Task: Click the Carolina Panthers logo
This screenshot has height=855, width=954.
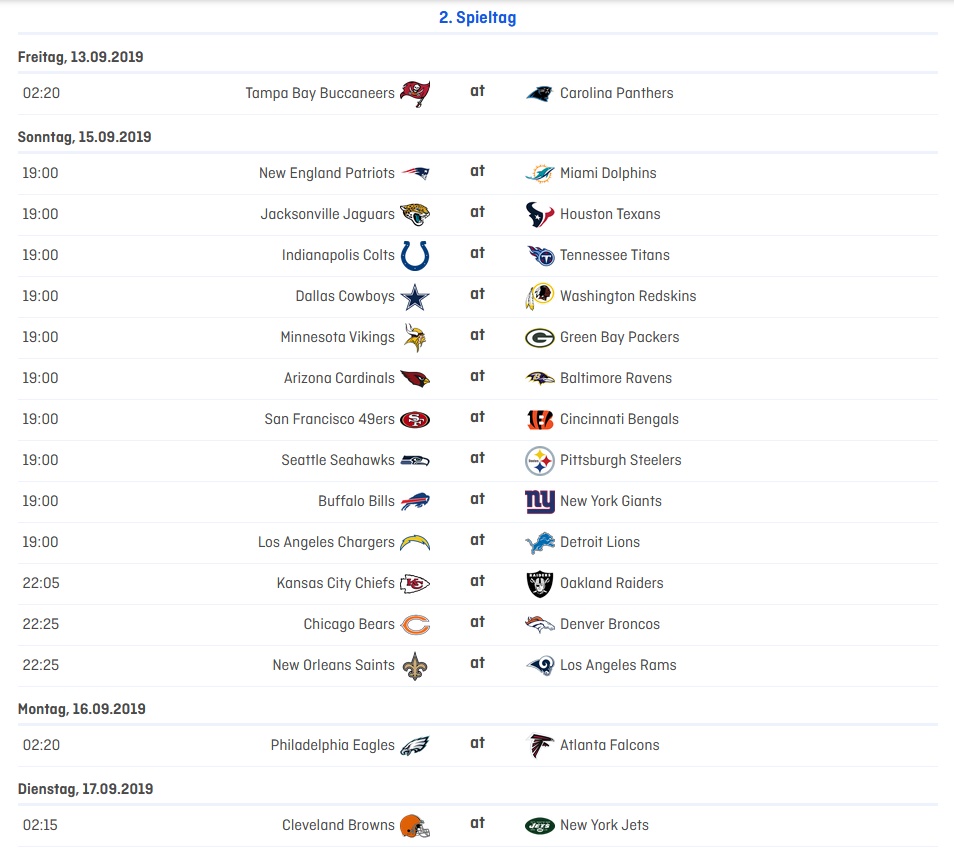Action: pos(539,94)
